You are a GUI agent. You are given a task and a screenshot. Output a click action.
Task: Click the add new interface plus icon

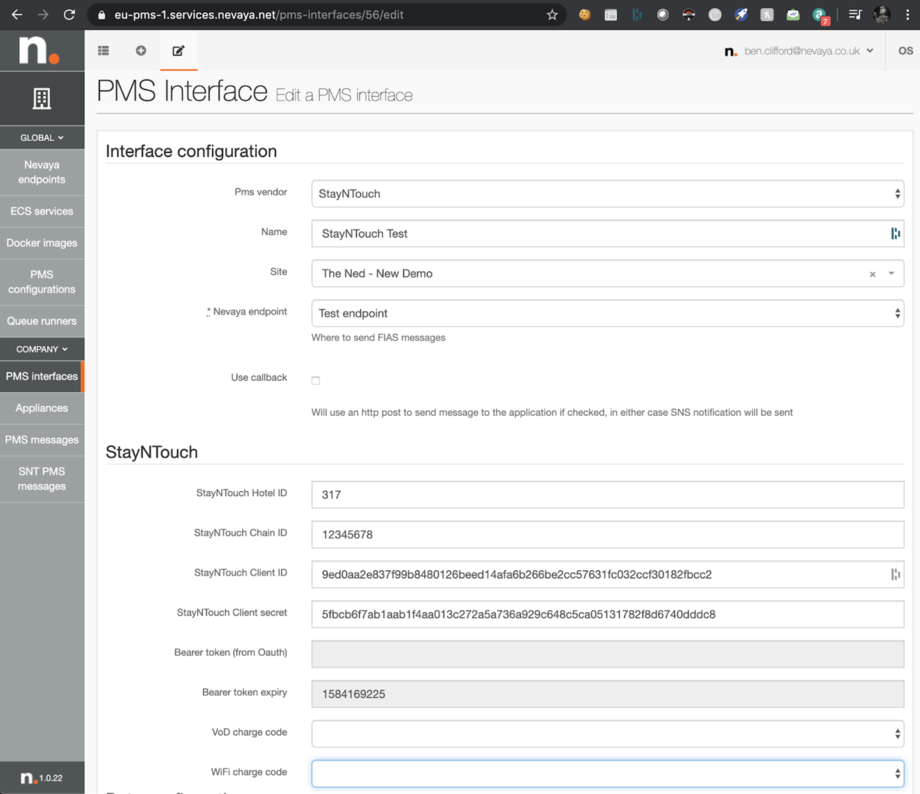(x=141, y=50)
